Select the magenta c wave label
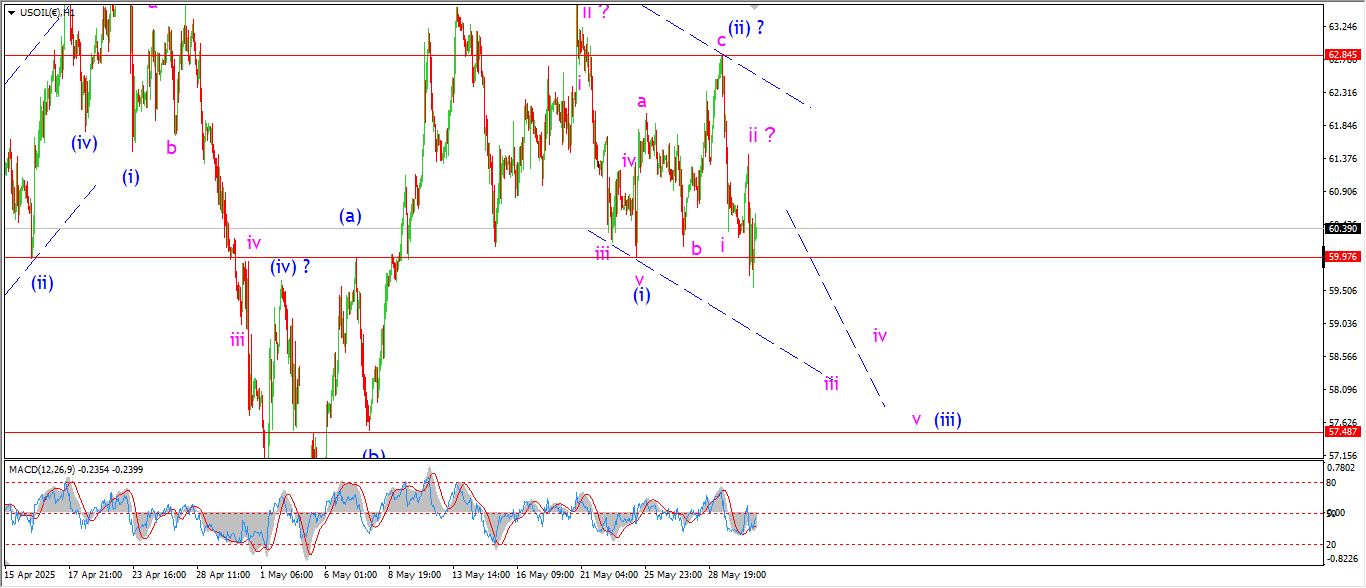Viewport: 1366px width, 588px height. (721, 41)
